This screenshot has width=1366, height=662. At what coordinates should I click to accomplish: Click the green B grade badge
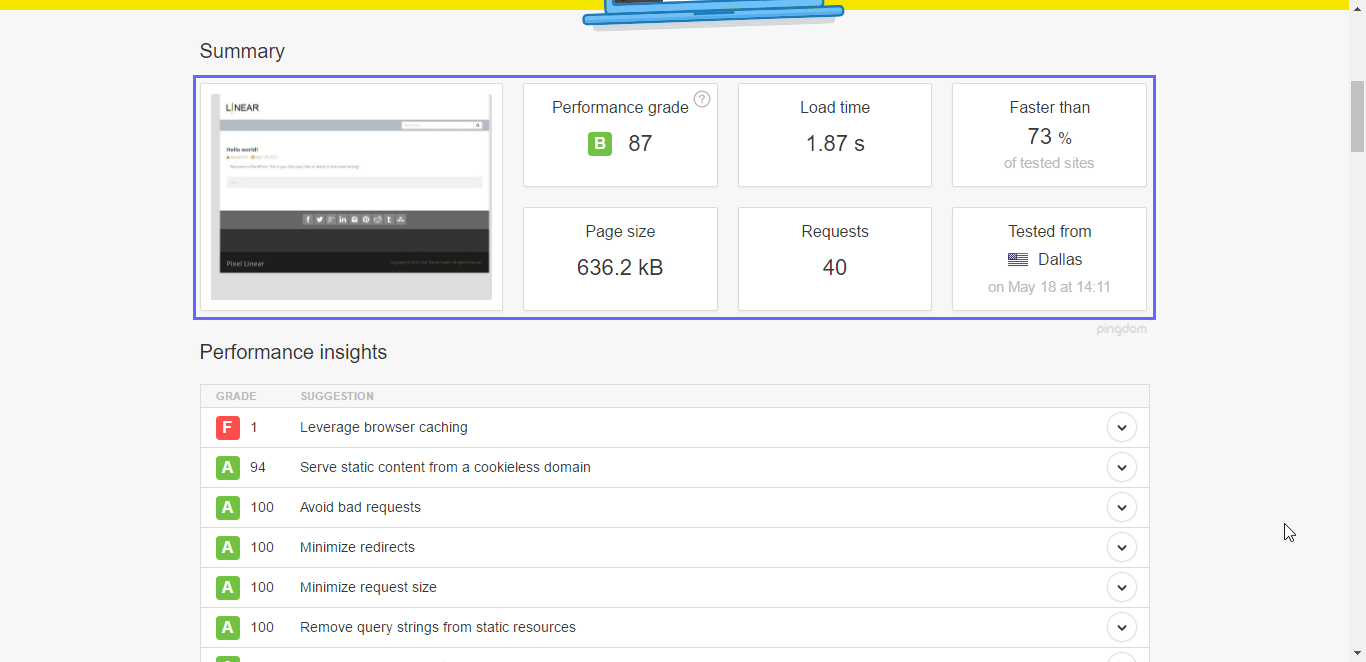point(600,144)
